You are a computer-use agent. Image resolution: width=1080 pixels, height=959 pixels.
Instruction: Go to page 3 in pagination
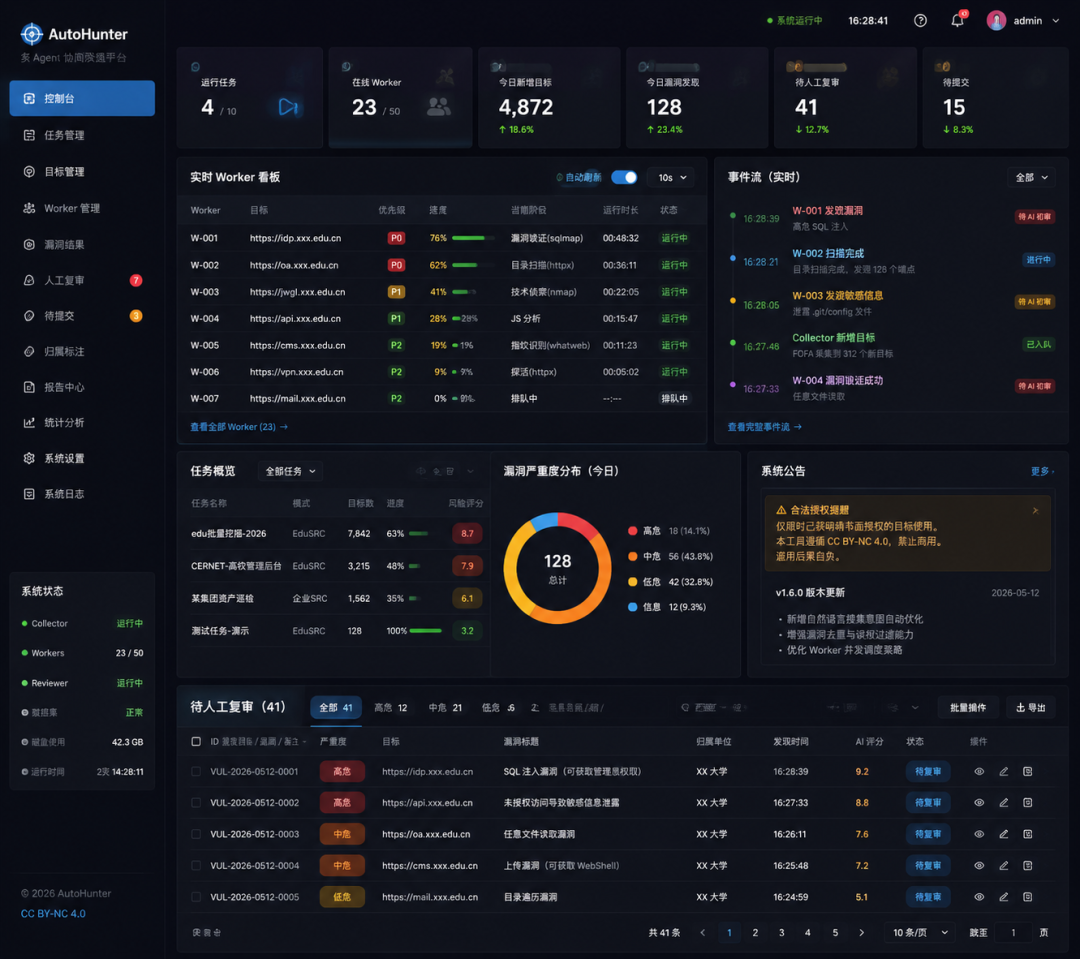click(x=782, y=933)
